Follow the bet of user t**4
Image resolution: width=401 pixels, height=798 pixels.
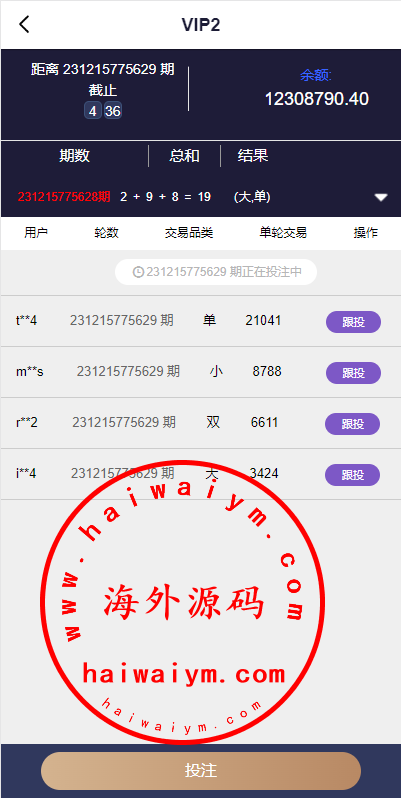point(353,322)
